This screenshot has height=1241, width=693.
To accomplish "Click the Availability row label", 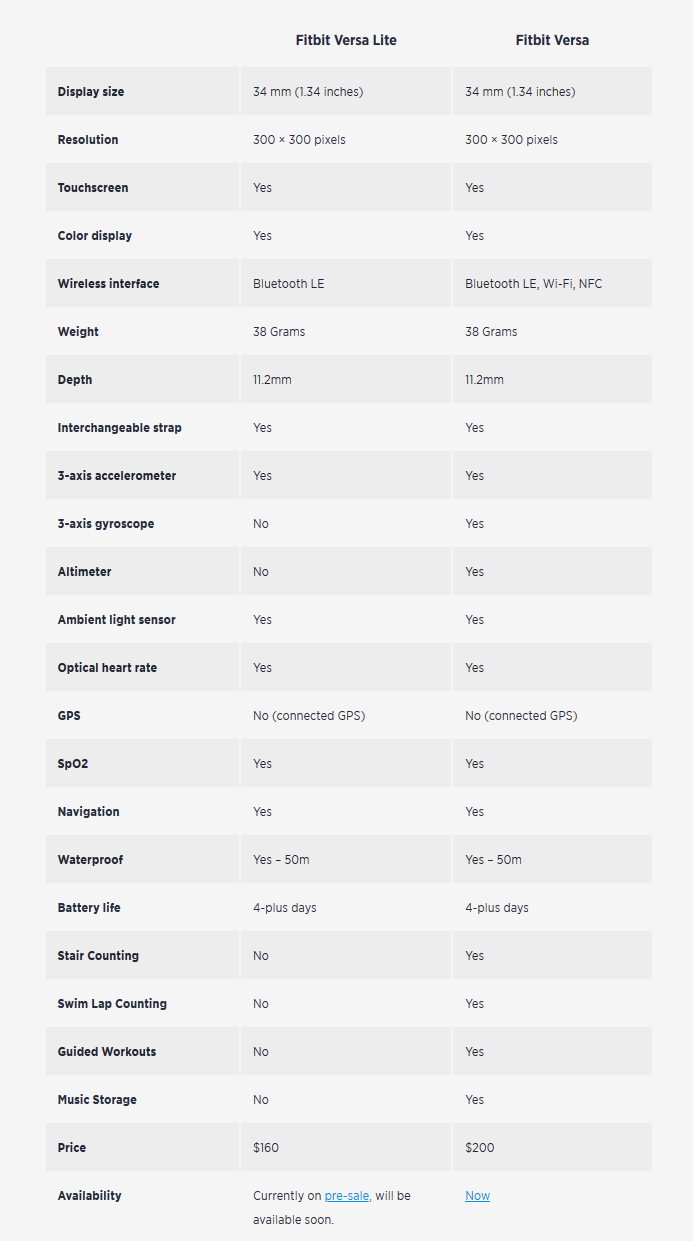I will pyautogui.click(x=89, y=1196).
